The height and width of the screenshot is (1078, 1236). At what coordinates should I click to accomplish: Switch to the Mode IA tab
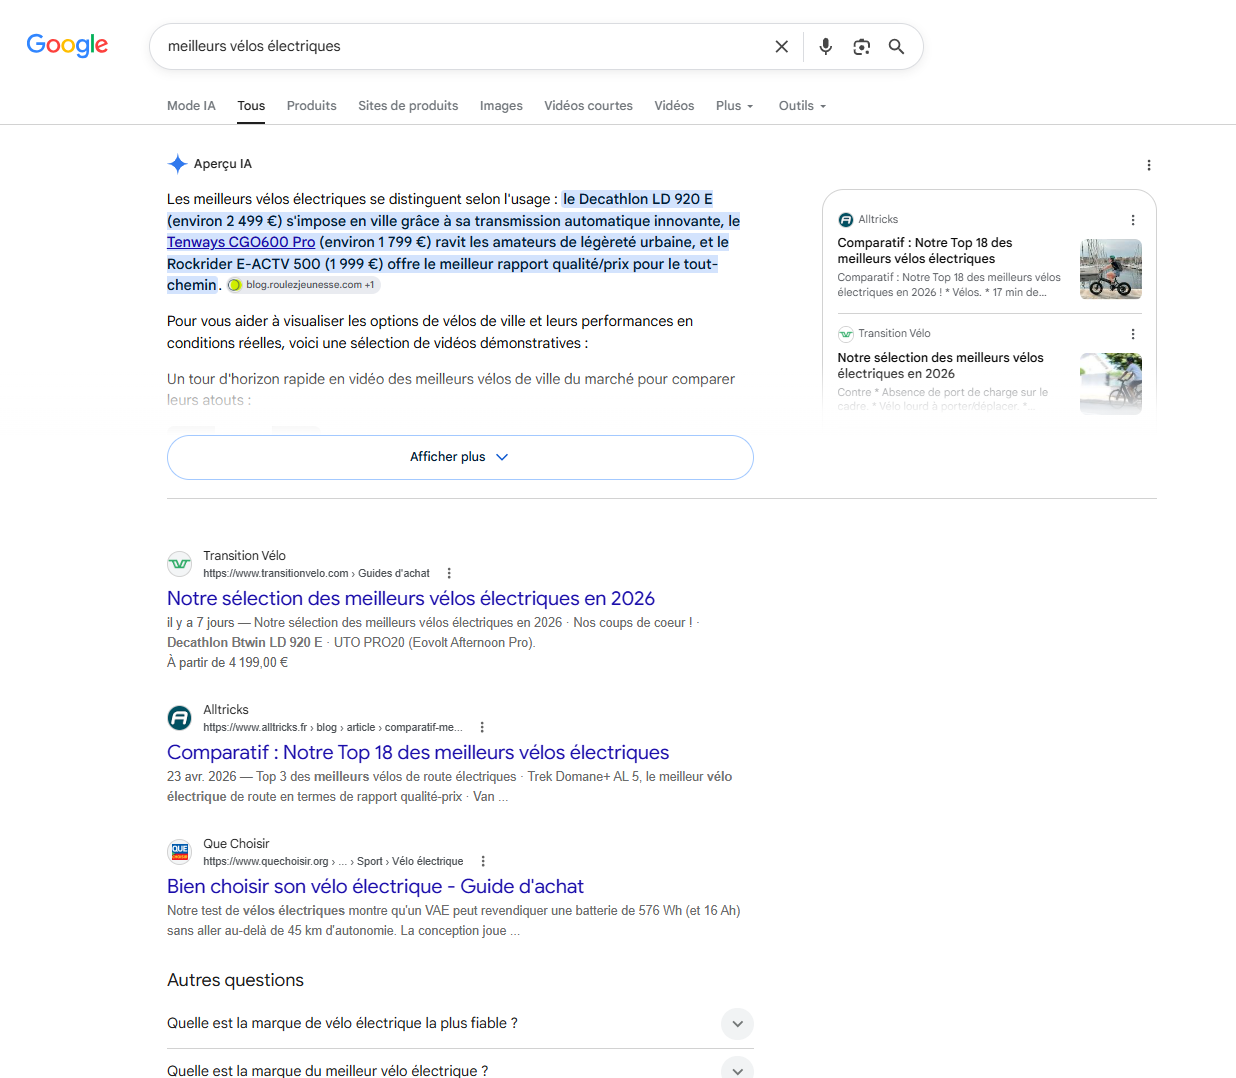click(x=191, y=106)
